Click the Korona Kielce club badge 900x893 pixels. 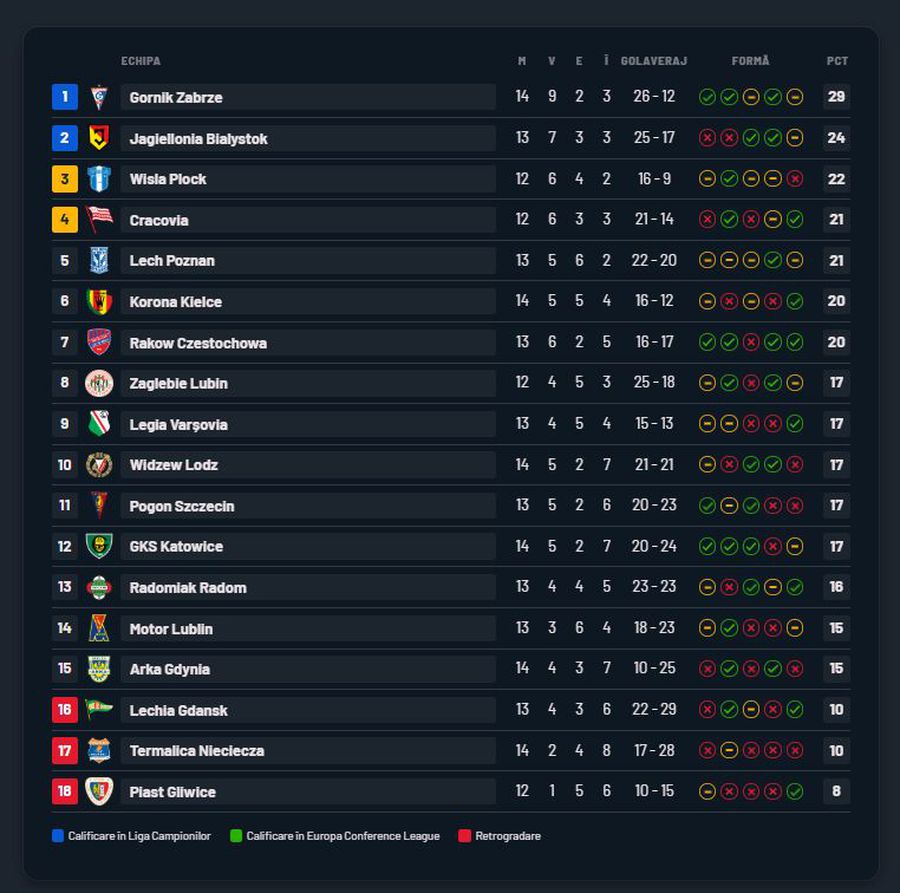point(98,301)
